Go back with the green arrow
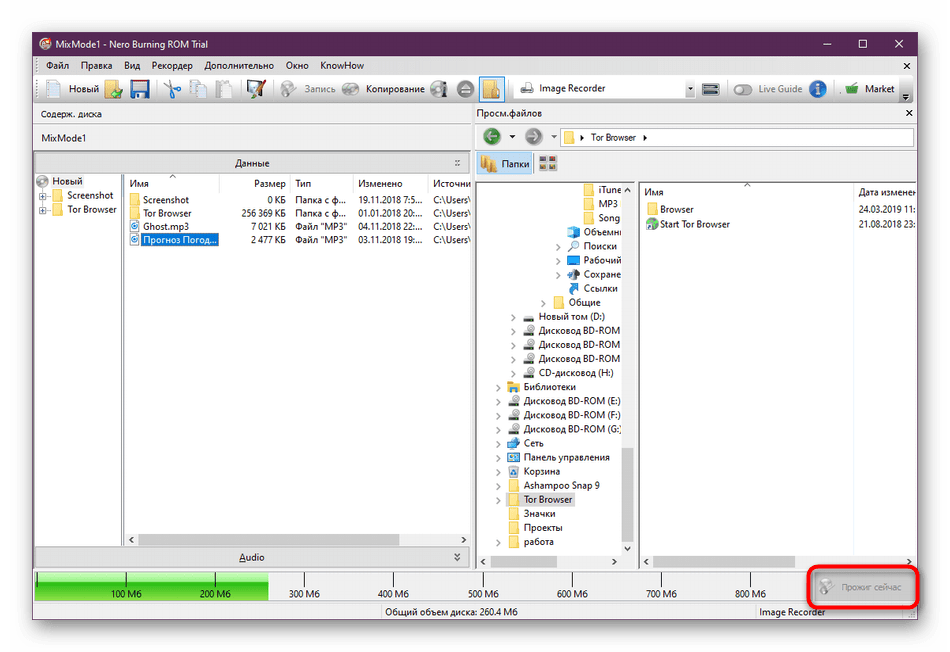The image size is (950, 652). [x=492, y=137]
